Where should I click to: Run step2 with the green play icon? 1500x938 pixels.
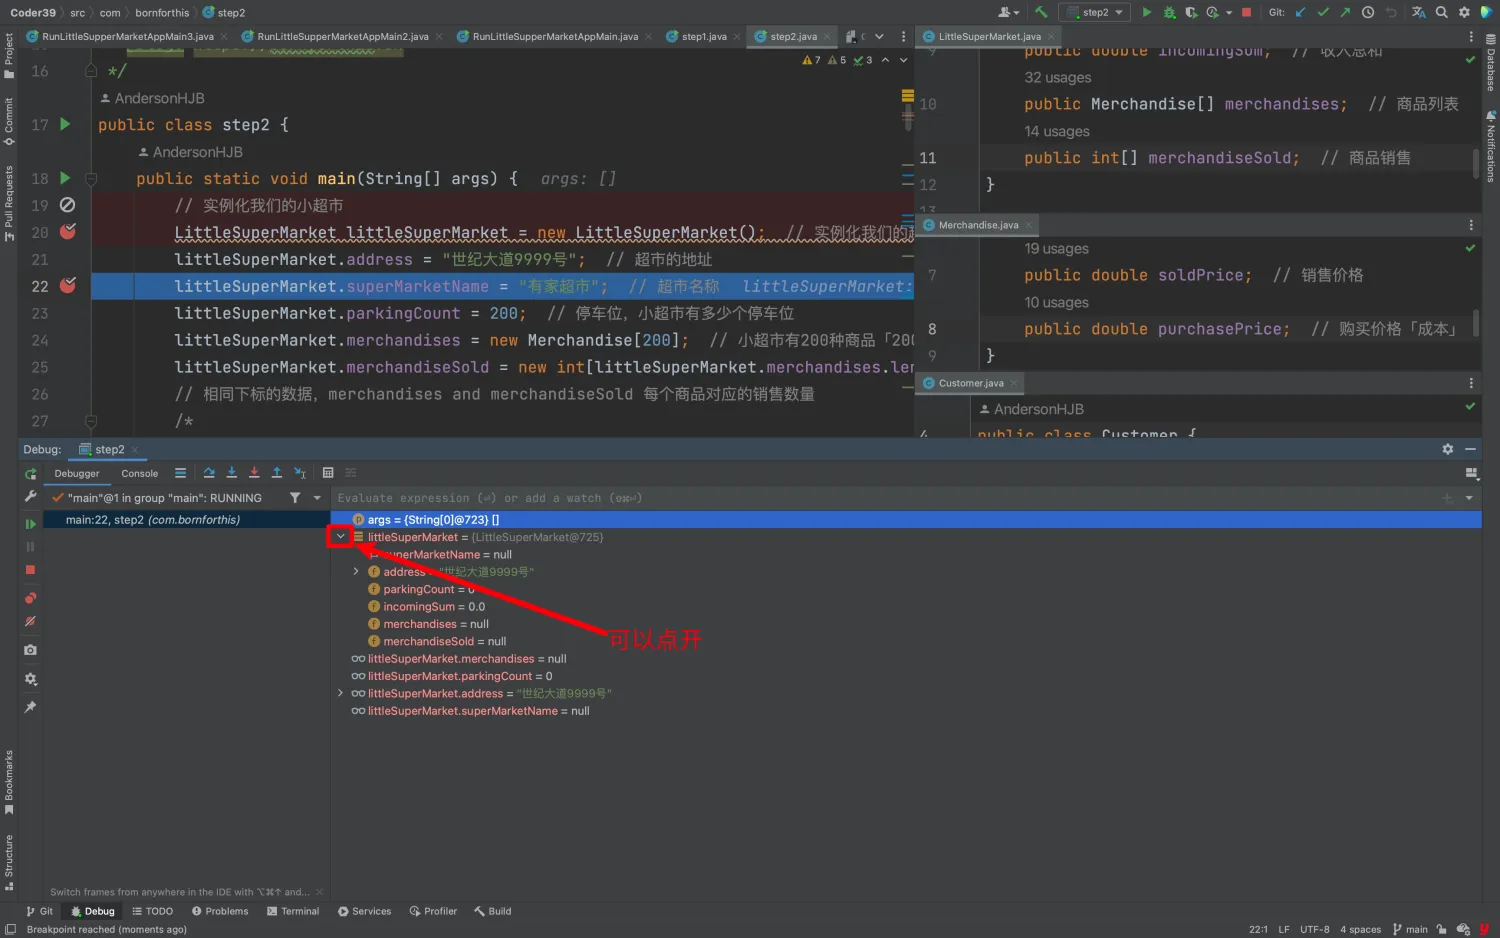point(1146,12)
